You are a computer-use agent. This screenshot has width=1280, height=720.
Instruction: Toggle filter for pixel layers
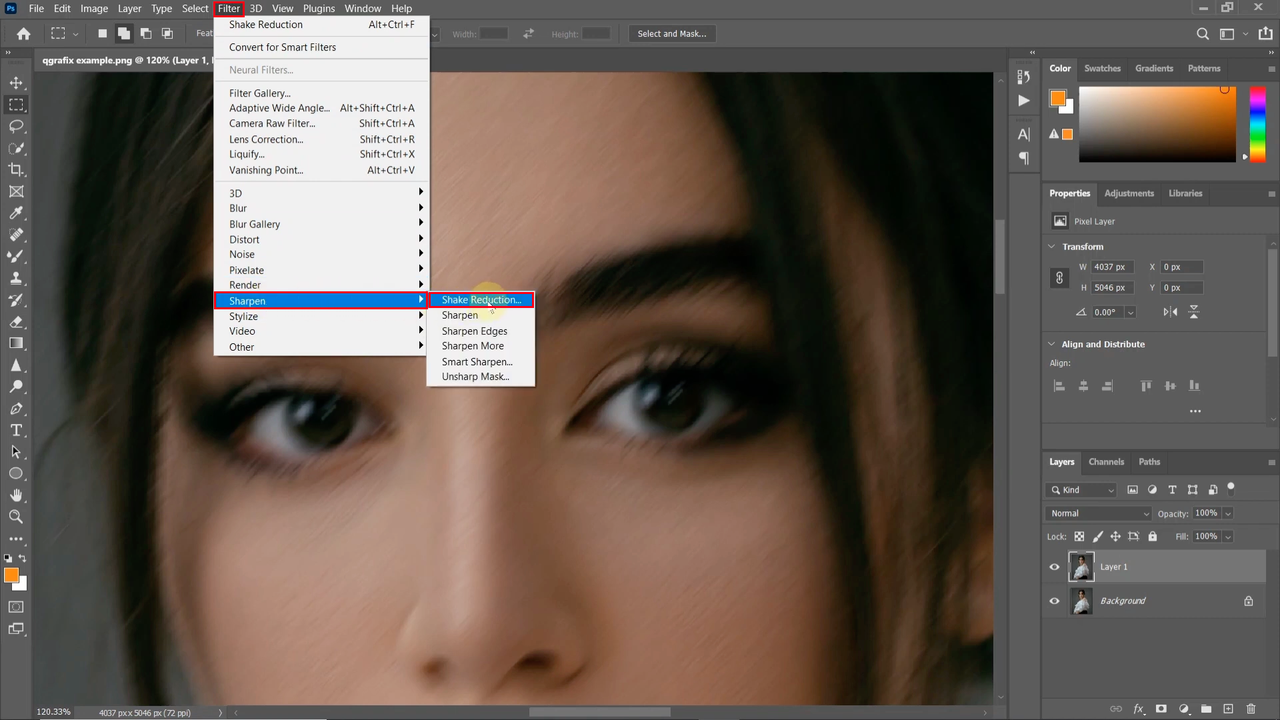tap(1133, 490)
